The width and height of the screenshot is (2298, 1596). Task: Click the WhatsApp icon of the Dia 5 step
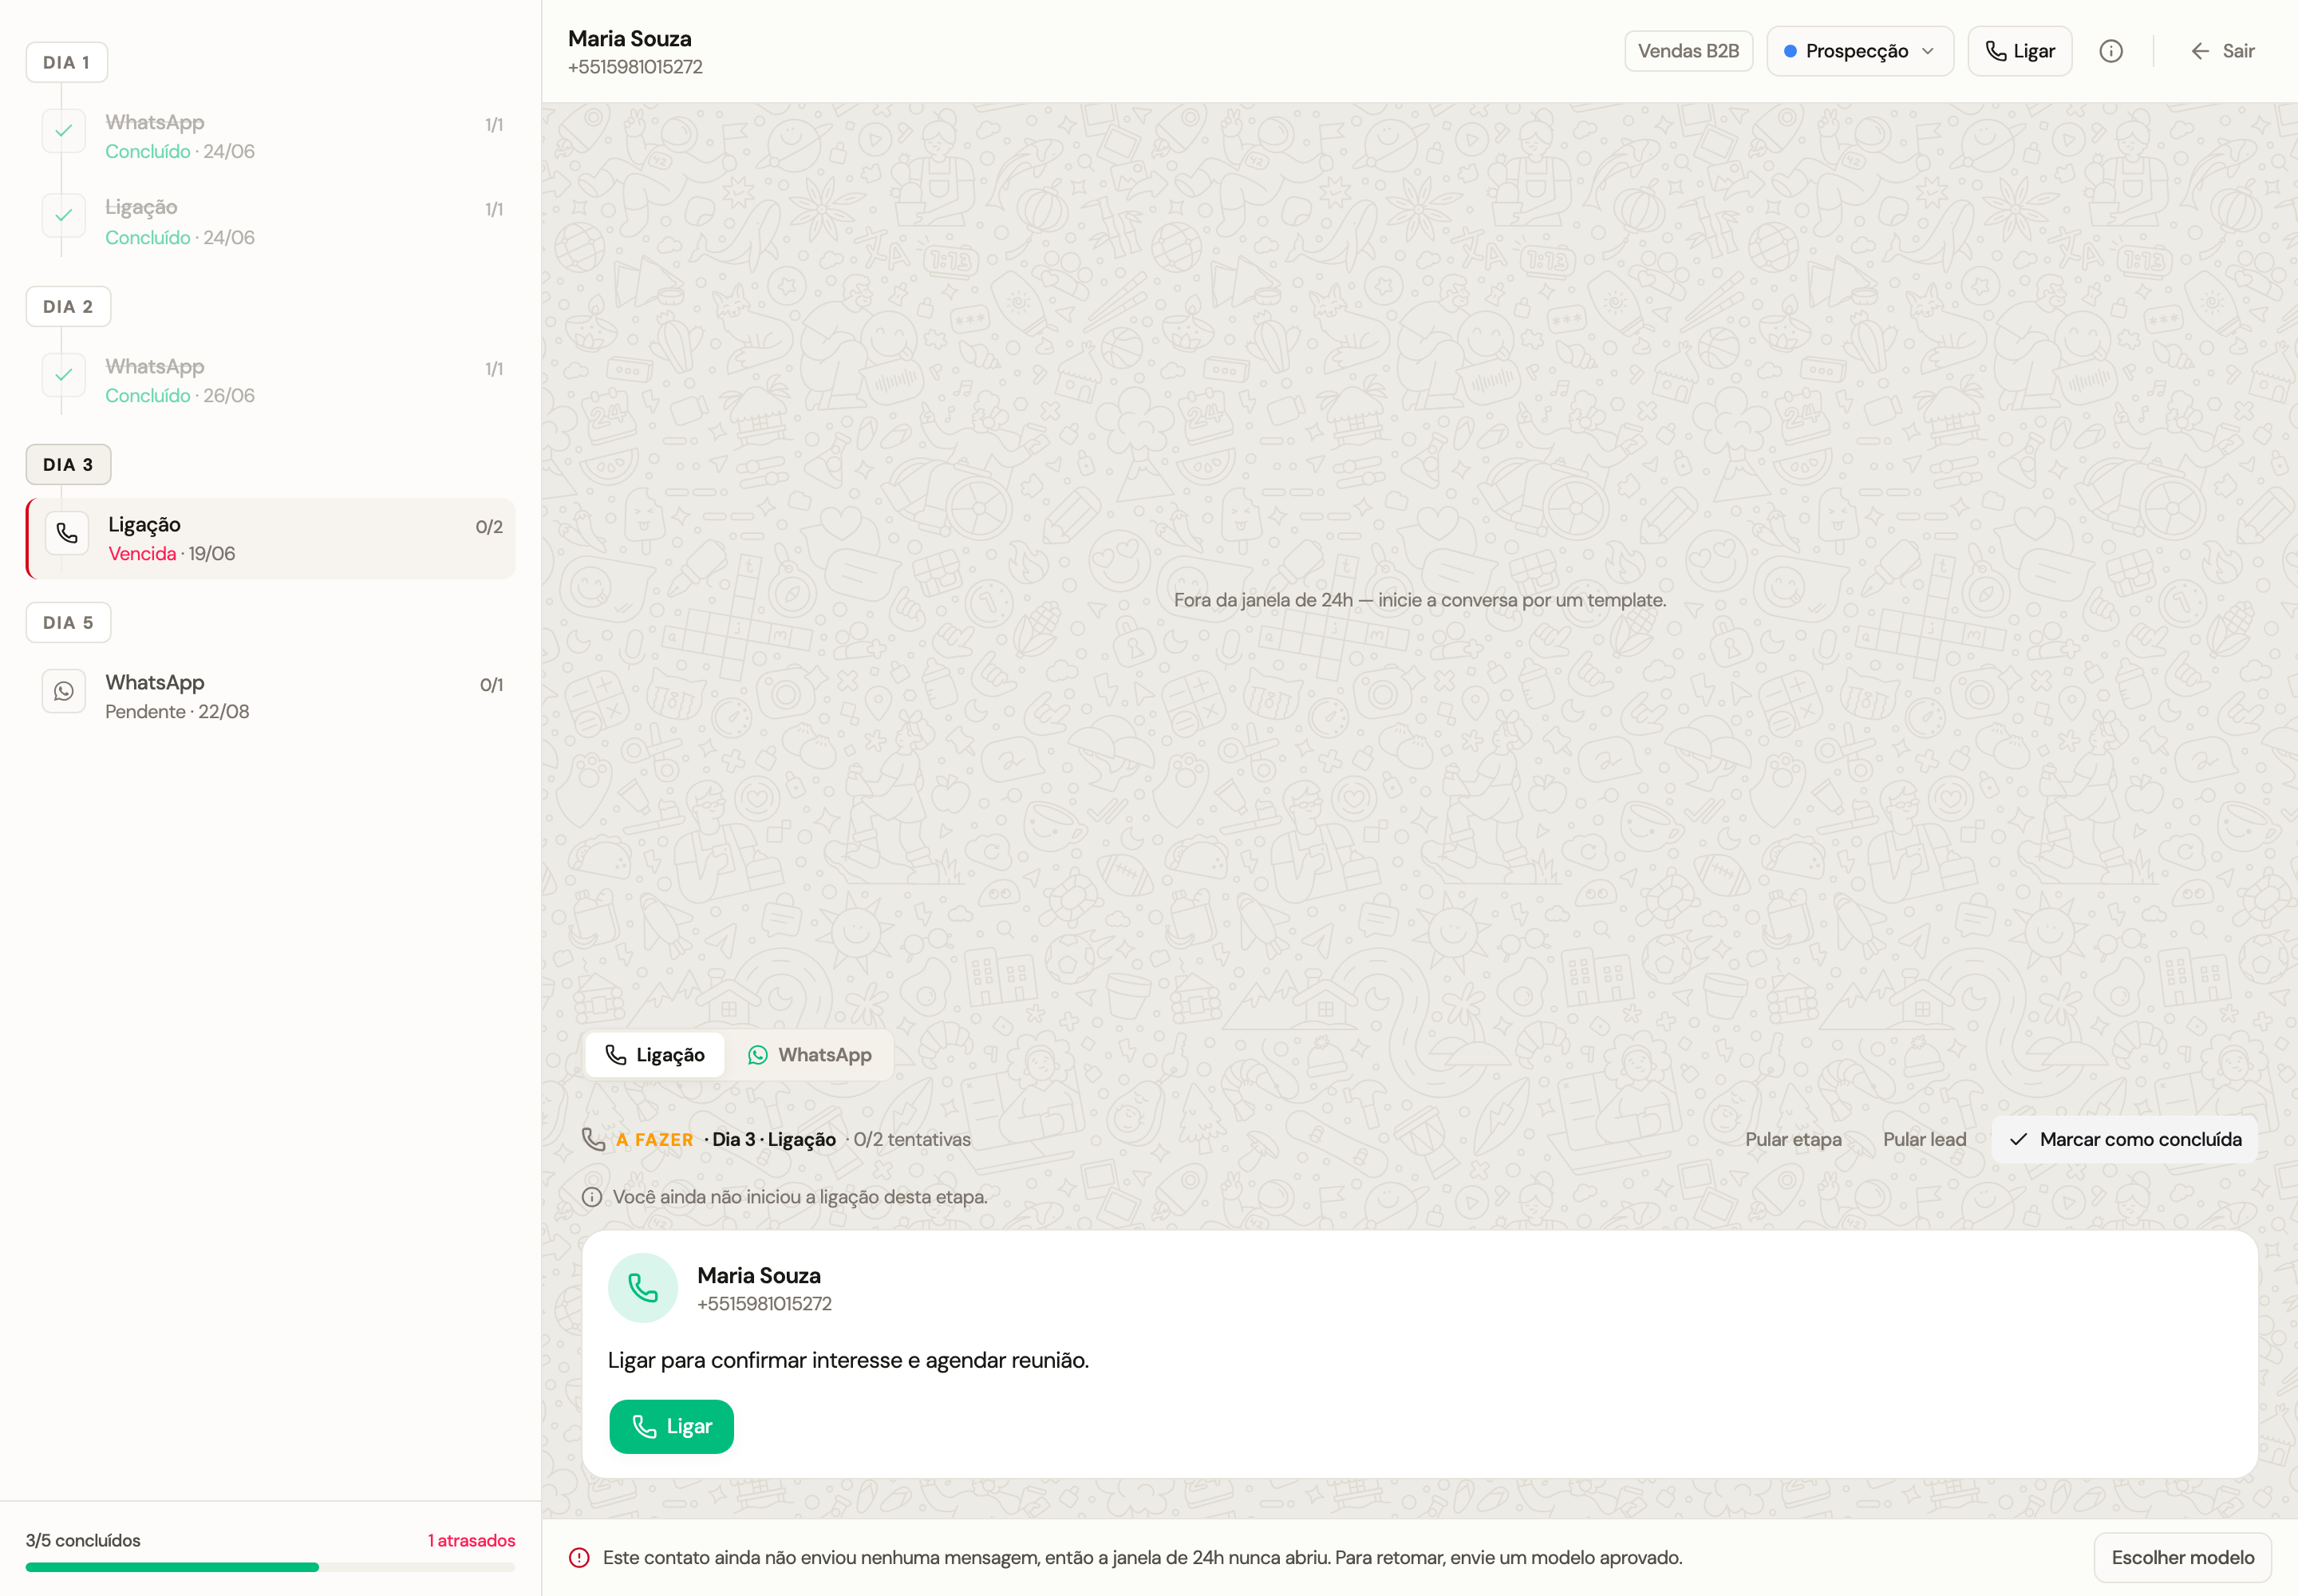pos(64,691)
